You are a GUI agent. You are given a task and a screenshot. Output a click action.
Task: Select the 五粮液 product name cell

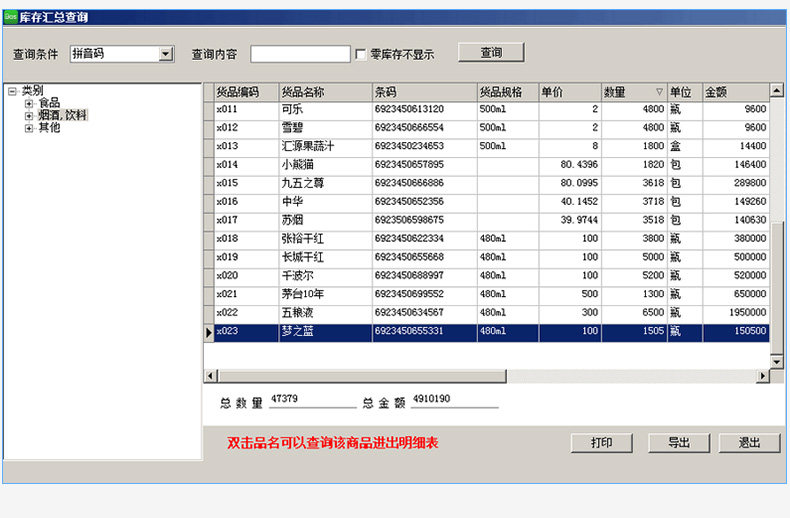click(325, 312)
